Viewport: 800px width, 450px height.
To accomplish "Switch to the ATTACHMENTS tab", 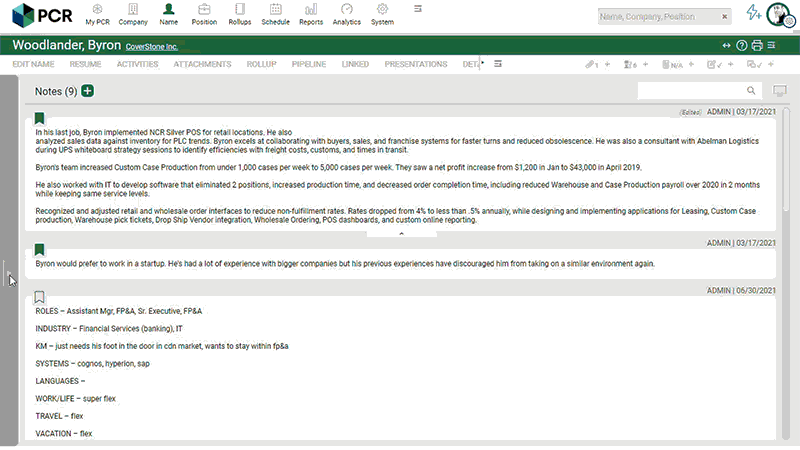I will coord(203,64).
